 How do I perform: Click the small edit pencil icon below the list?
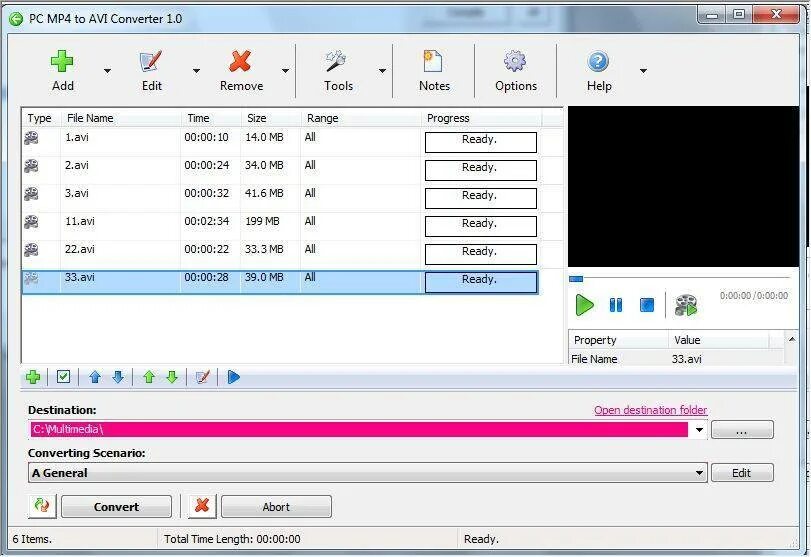tap(203, 377)
